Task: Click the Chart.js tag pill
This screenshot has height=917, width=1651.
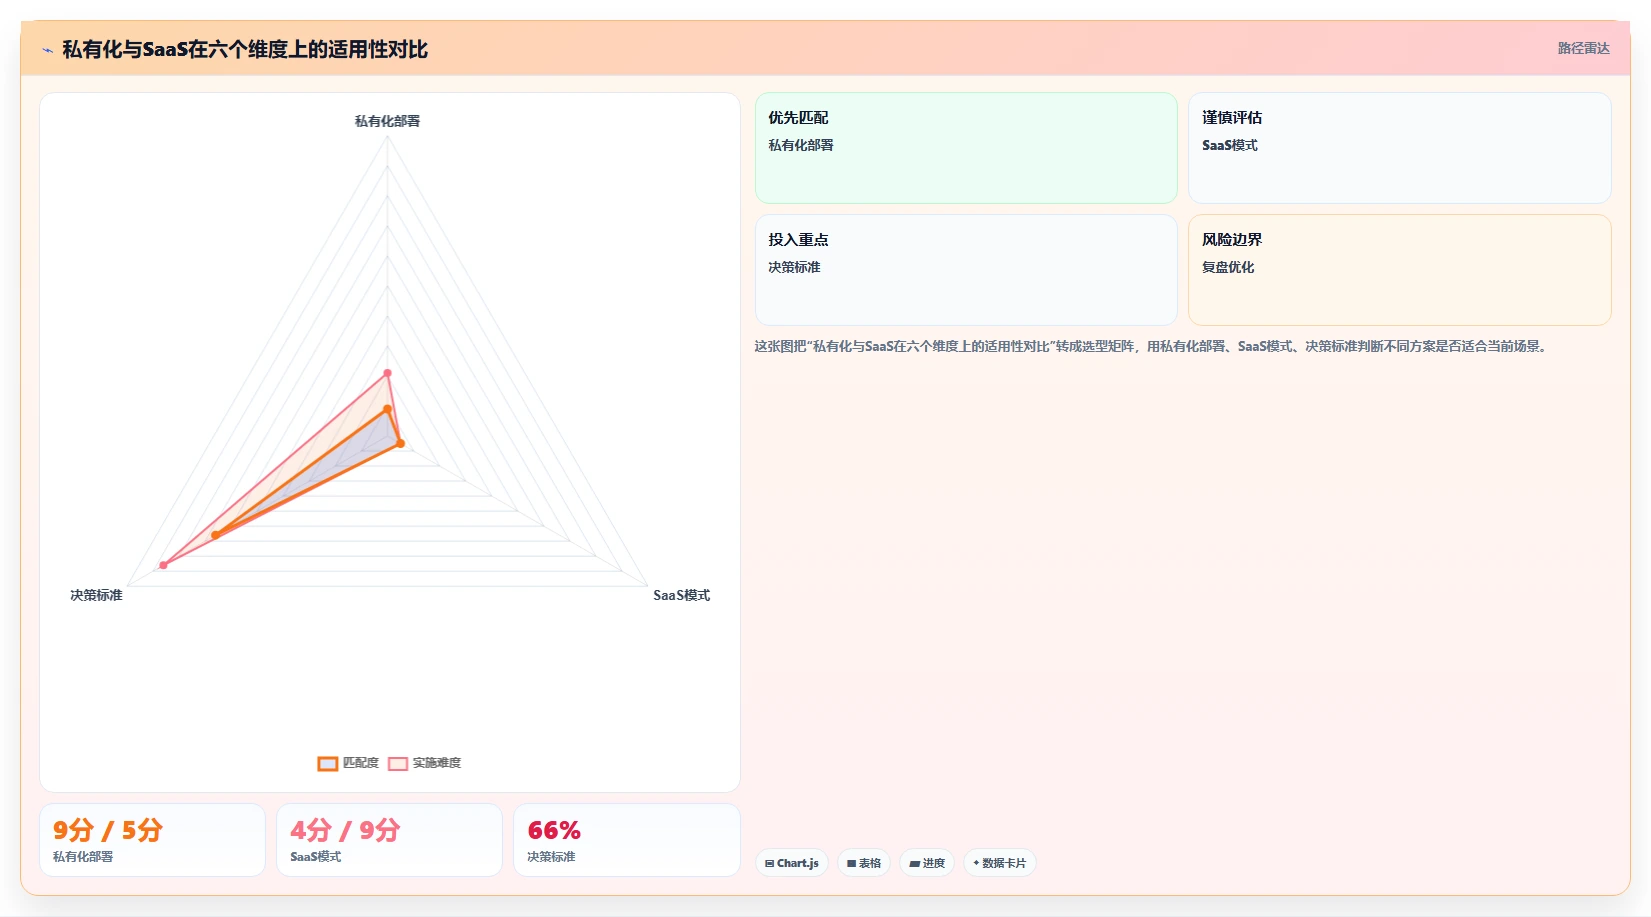Action: [792, 863]
